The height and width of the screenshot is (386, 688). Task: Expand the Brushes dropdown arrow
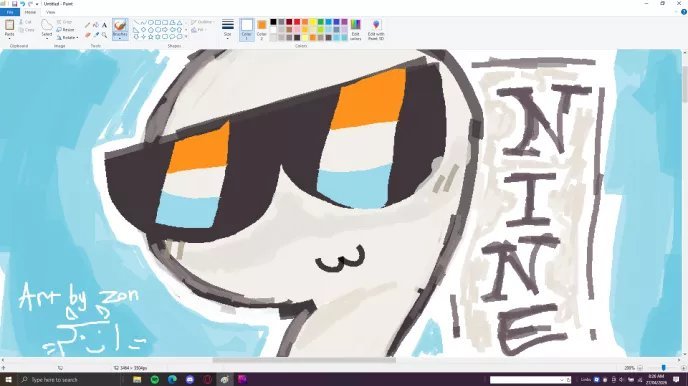click(120, 39)
